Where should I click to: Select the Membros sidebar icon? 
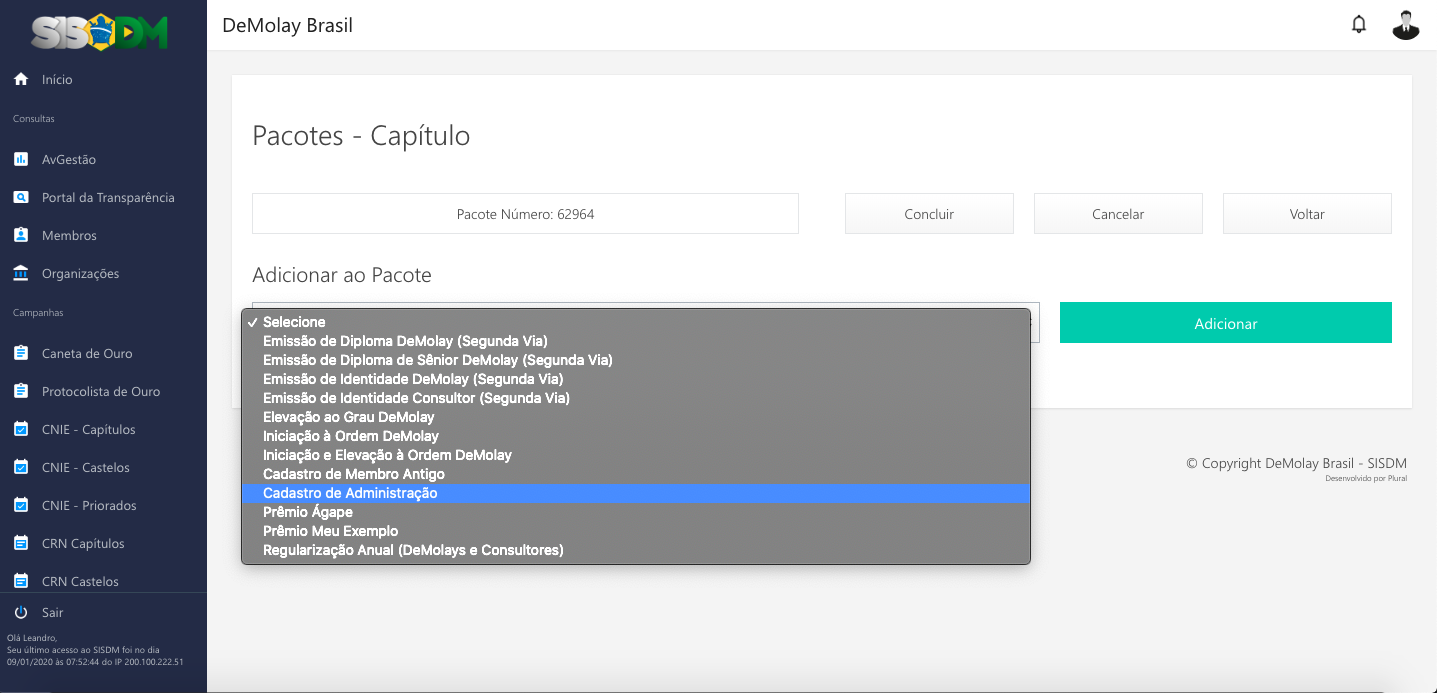[x=21, y=235]
